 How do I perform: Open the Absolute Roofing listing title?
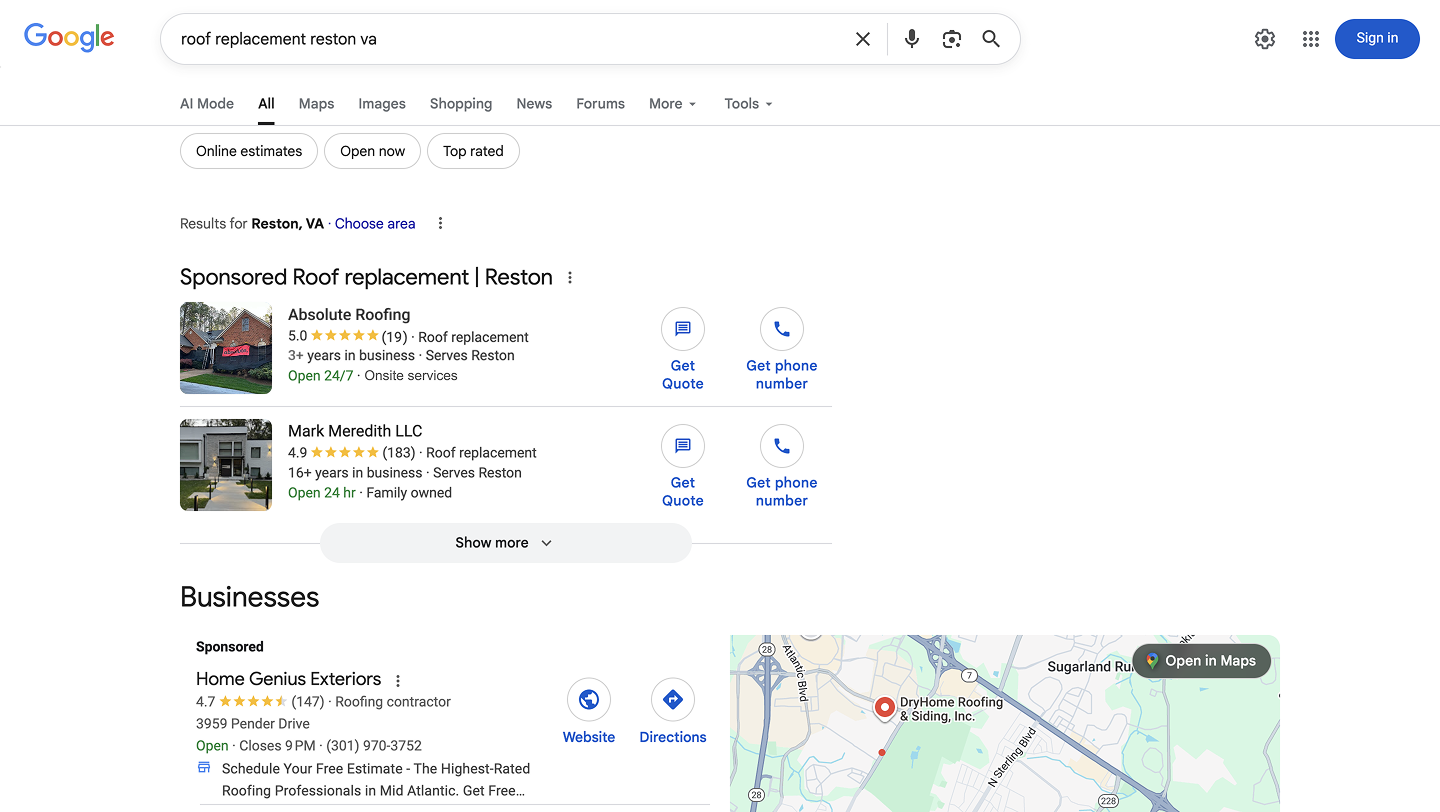(x=349, y=315)
